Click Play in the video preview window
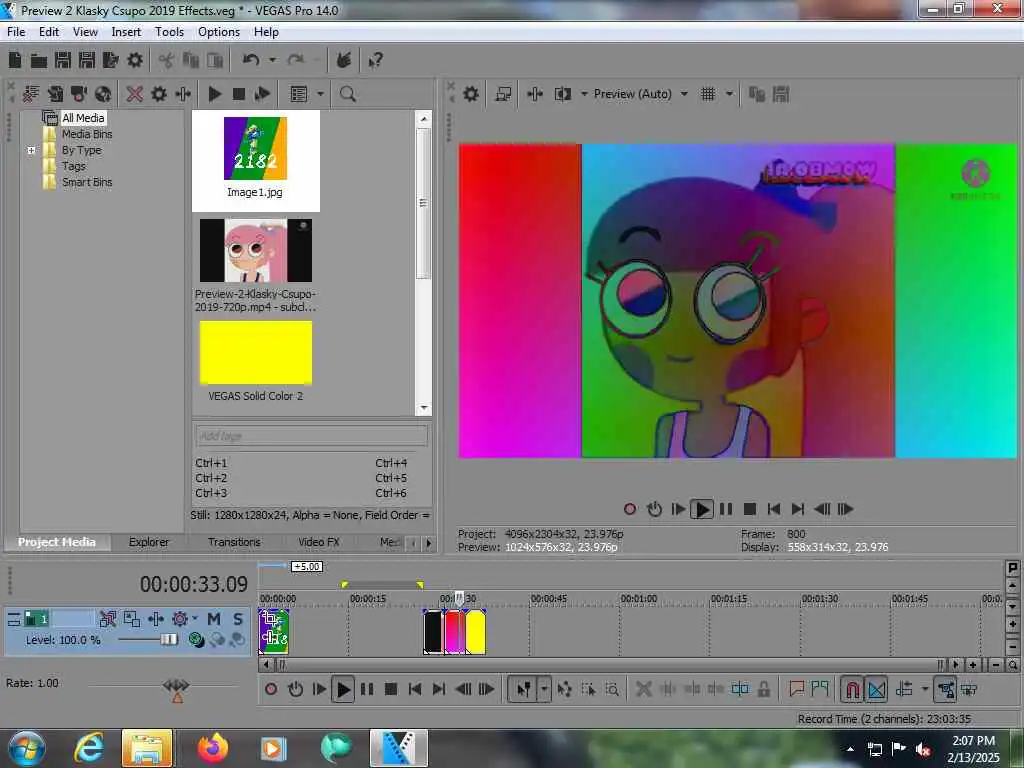Viewport: 1024px width, 768px height. point(702,509)
